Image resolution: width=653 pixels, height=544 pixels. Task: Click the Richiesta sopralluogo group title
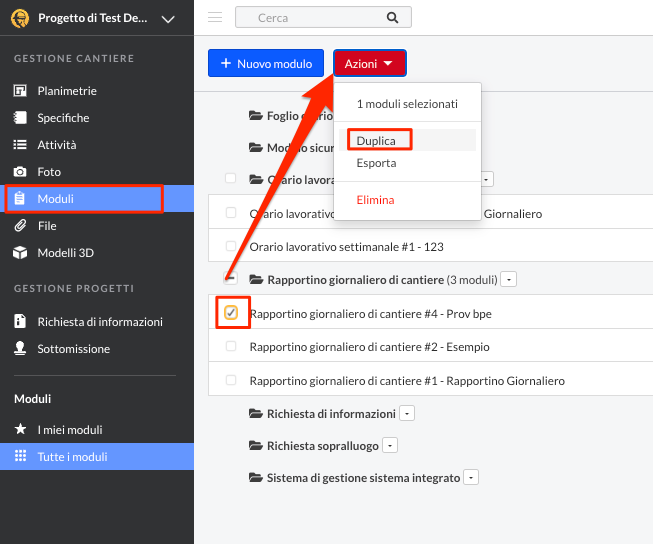click(x=323, y=446)
